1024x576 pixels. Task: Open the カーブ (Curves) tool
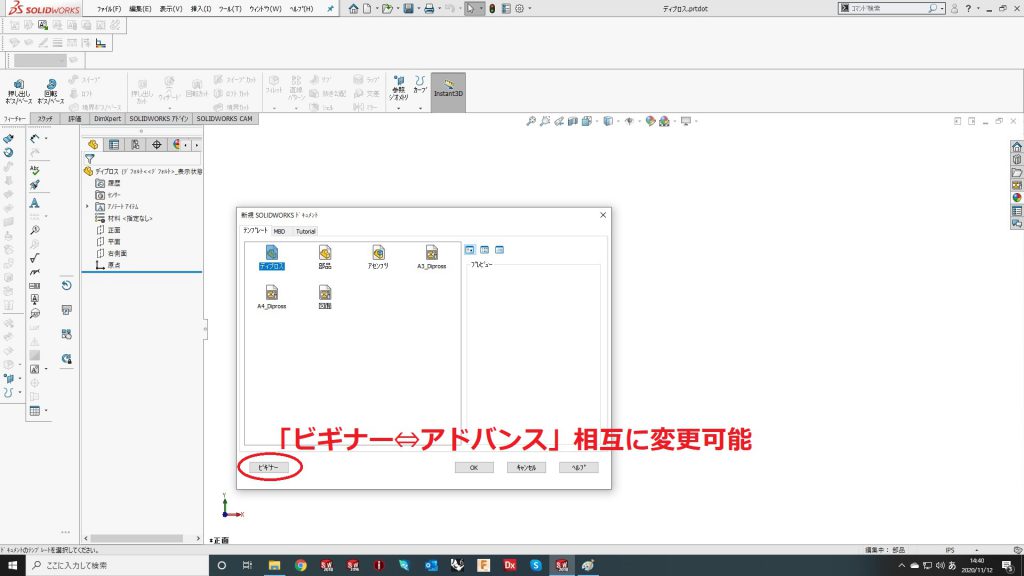(420, 86)
